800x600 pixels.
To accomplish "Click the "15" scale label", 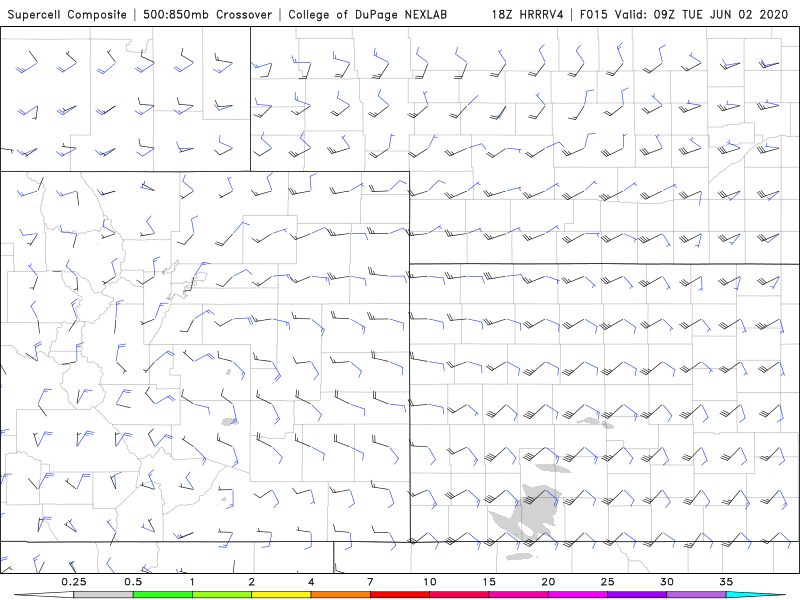I will pos(489,582).
